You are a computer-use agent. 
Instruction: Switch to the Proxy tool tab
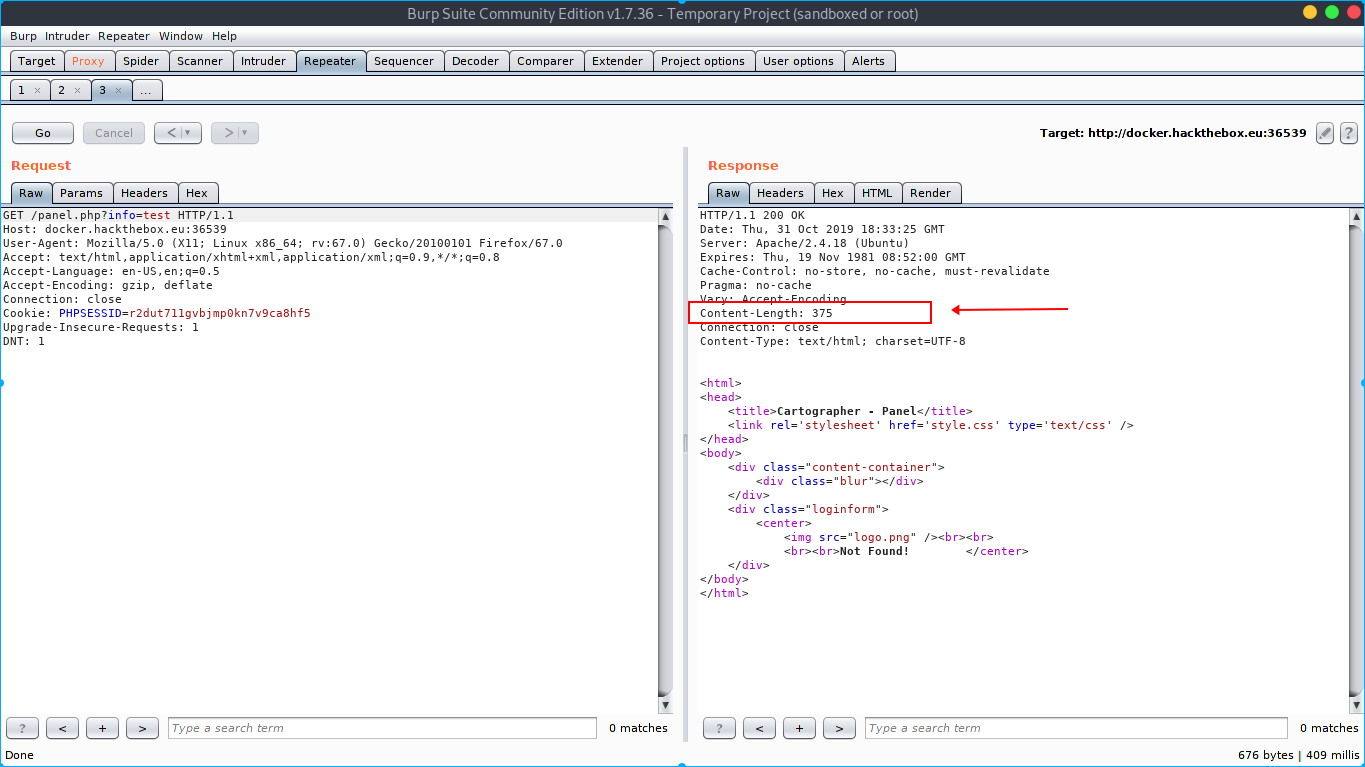pos(88,61)
